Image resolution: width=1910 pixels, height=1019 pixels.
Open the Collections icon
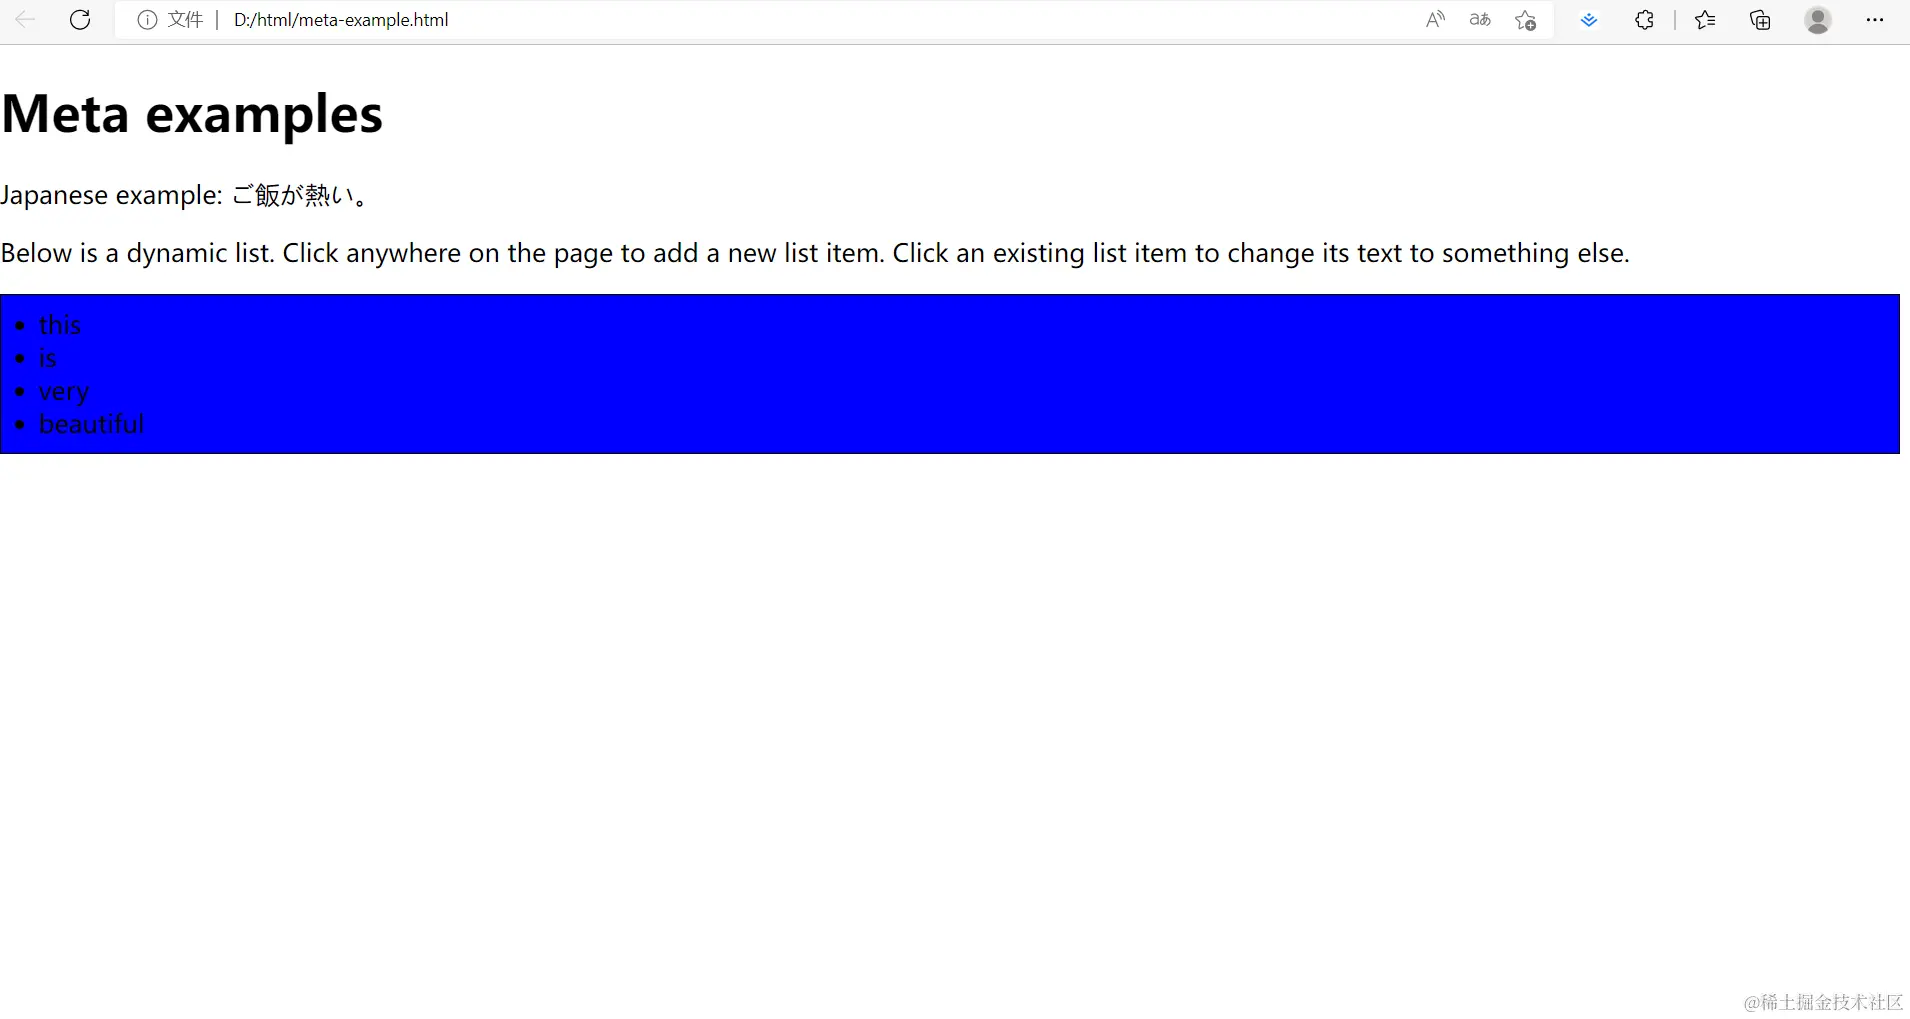[x=1760, y=20]
